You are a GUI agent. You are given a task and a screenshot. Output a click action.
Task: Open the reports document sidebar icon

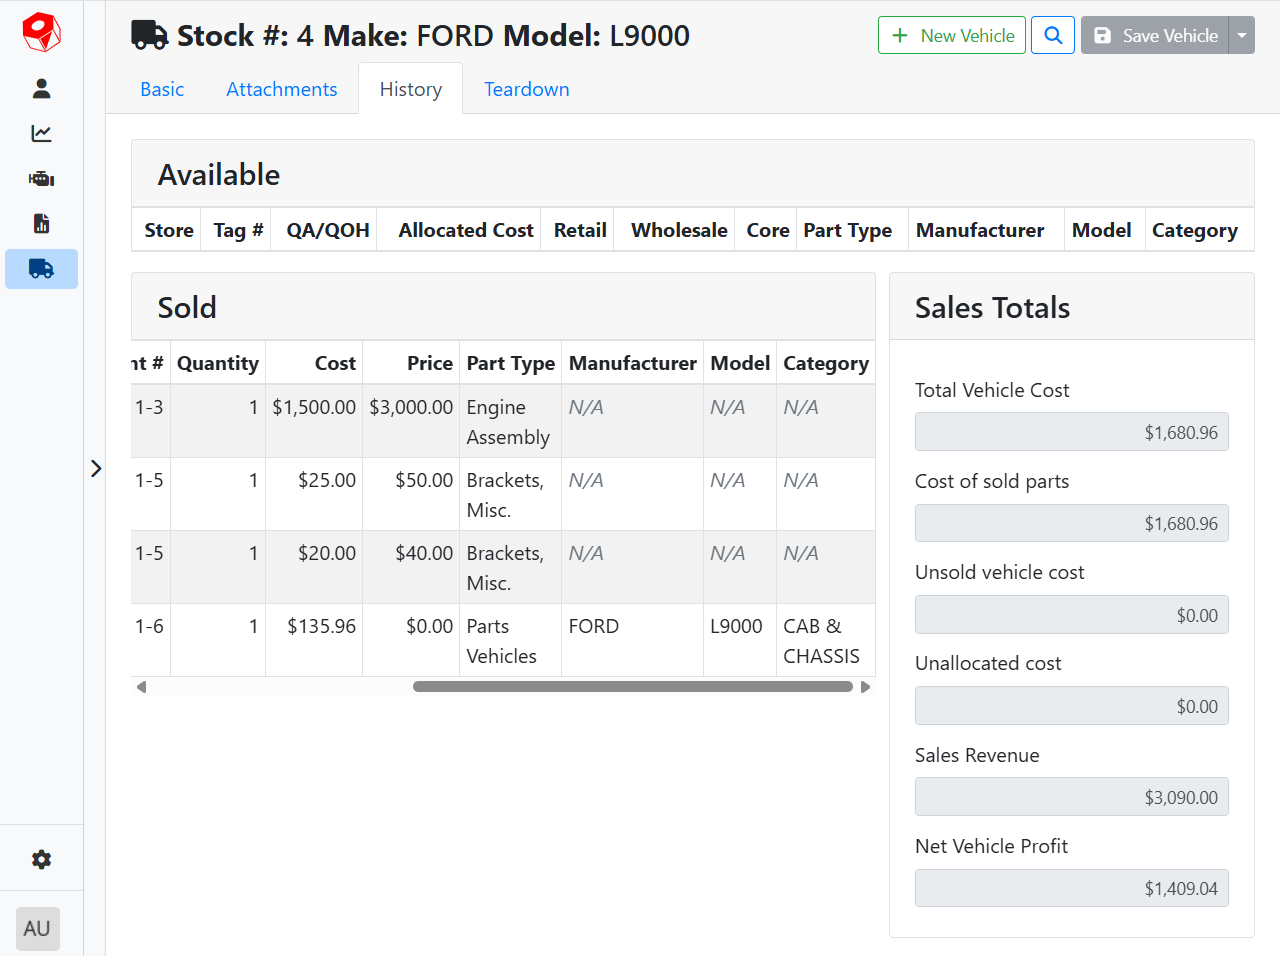click(41, 224)
